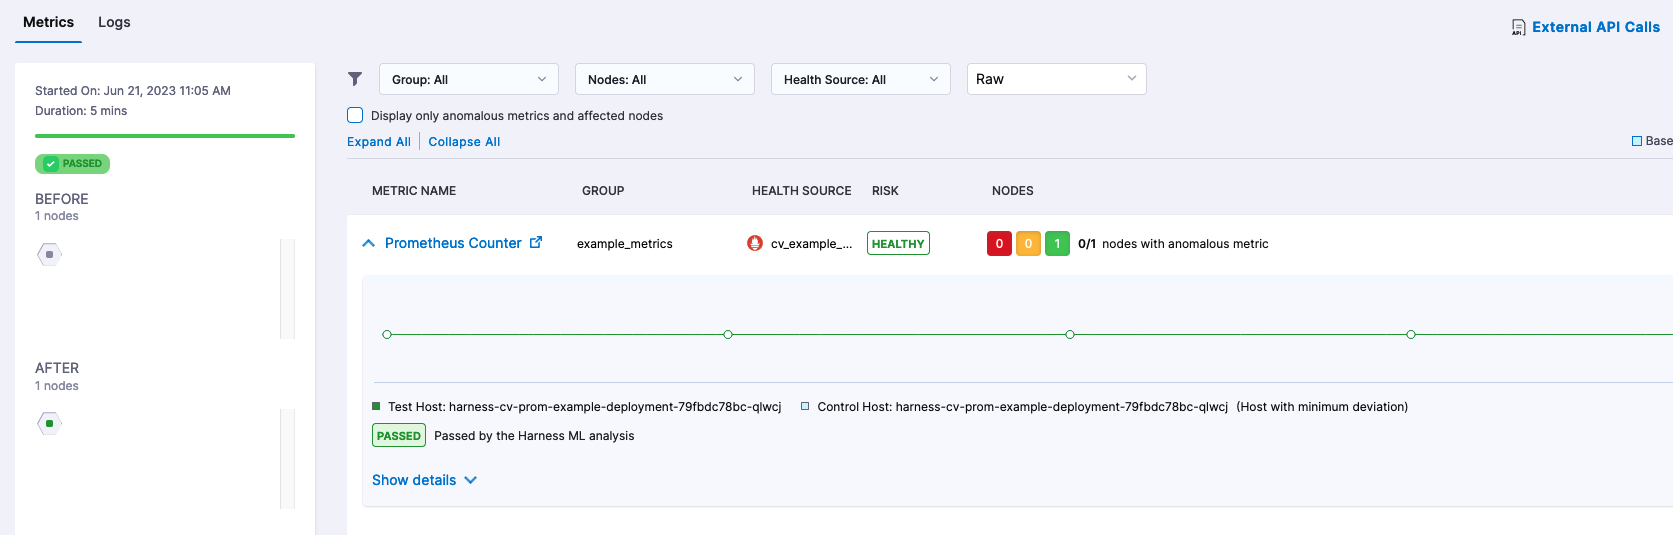
Task: Click the External API Calls document icon
Action: 1518,27
